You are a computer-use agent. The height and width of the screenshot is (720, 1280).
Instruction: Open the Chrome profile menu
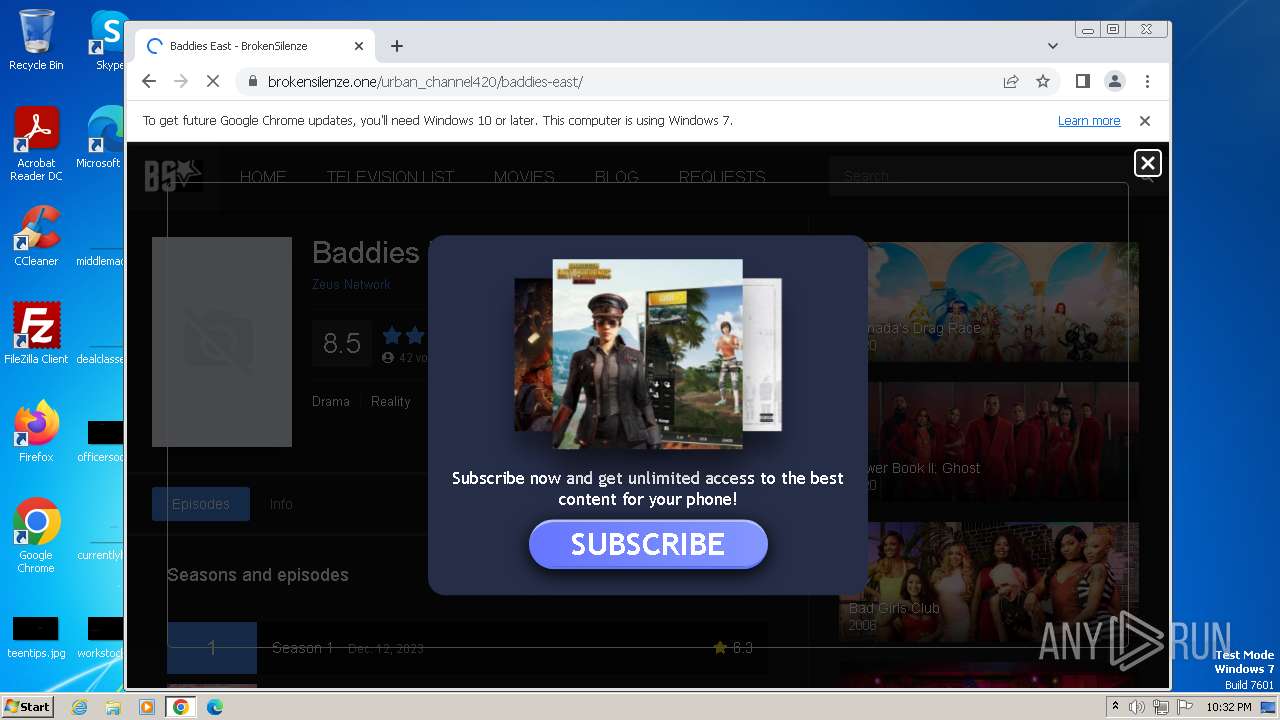[x=1114, y=82]
